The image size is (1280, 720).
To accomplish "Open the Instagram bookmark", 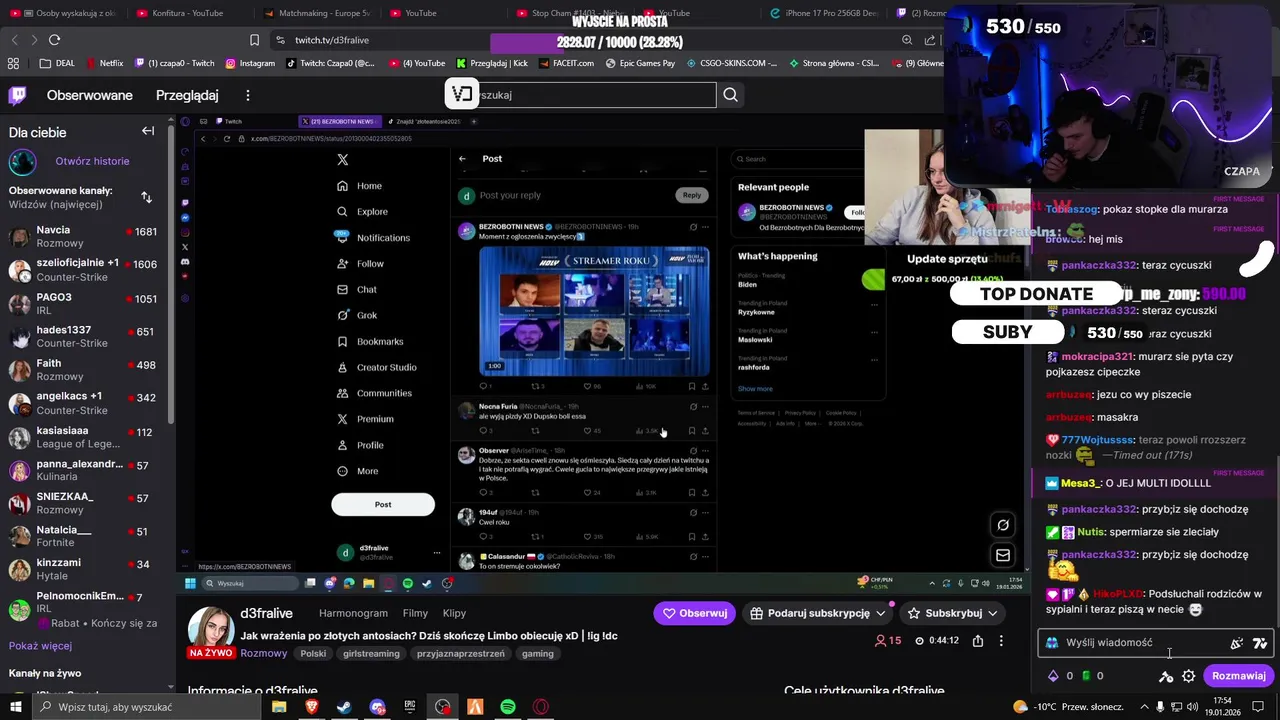I will point(250,63).
